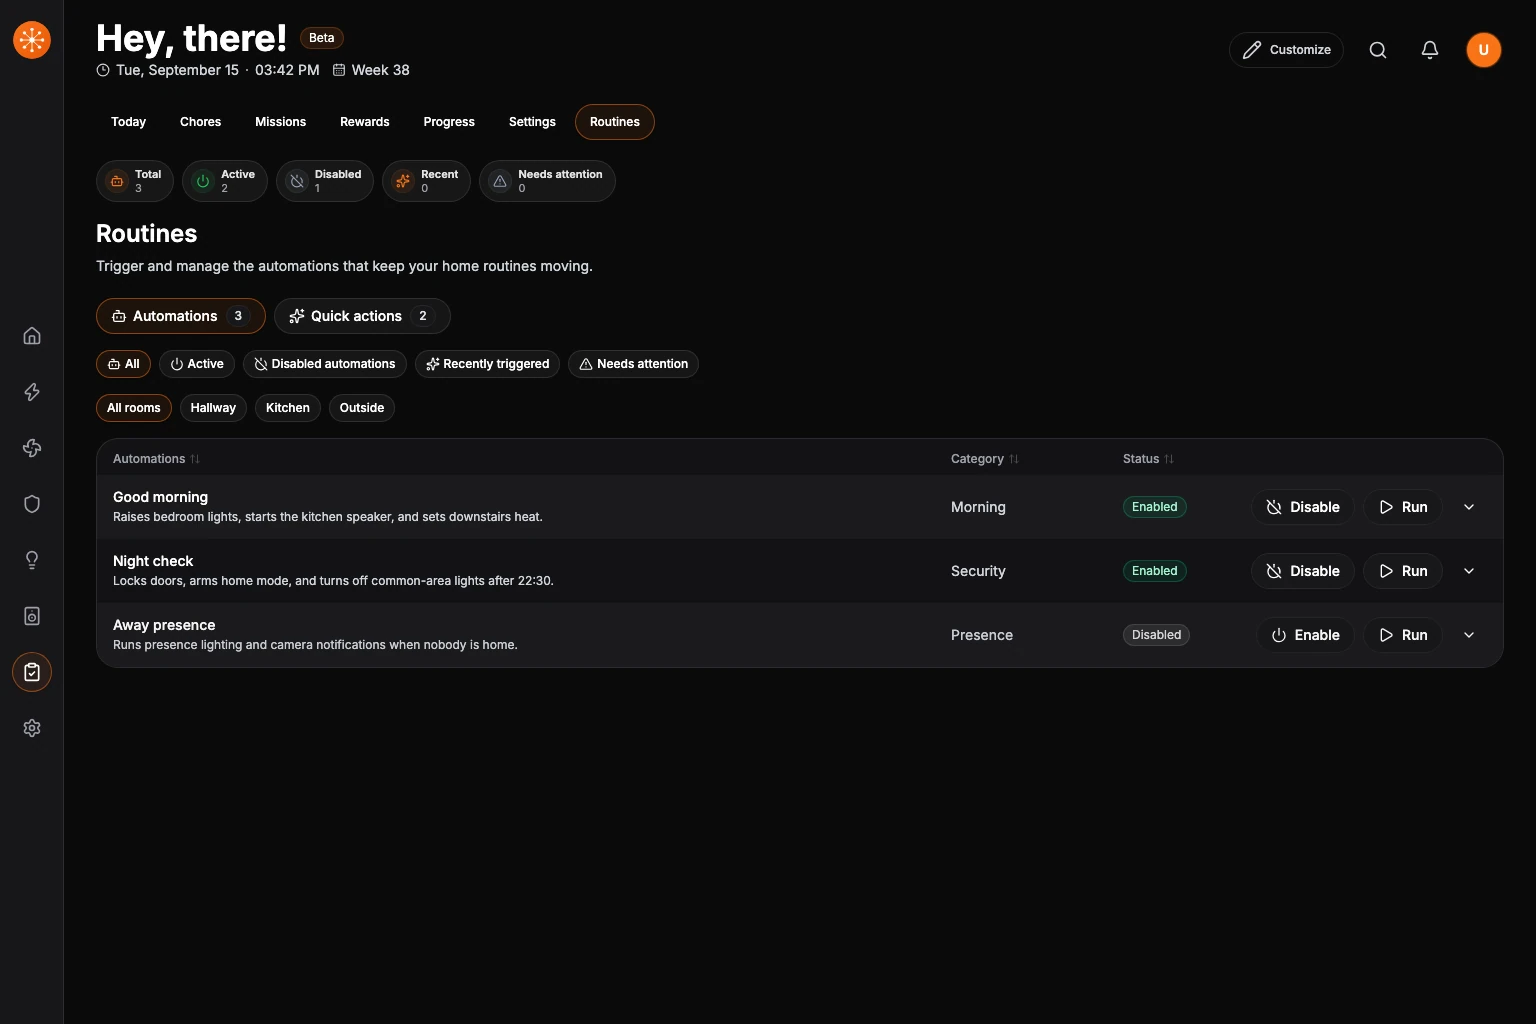Sort by Category column
The width and height of the screenshot is (1536, 1024).
pyautogui.click(x=985, y=459)
